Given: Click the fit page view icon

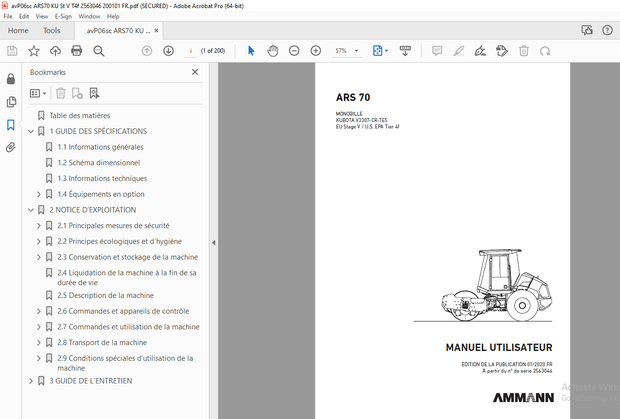Looking at the screenshot, I should tap(378, 51).
